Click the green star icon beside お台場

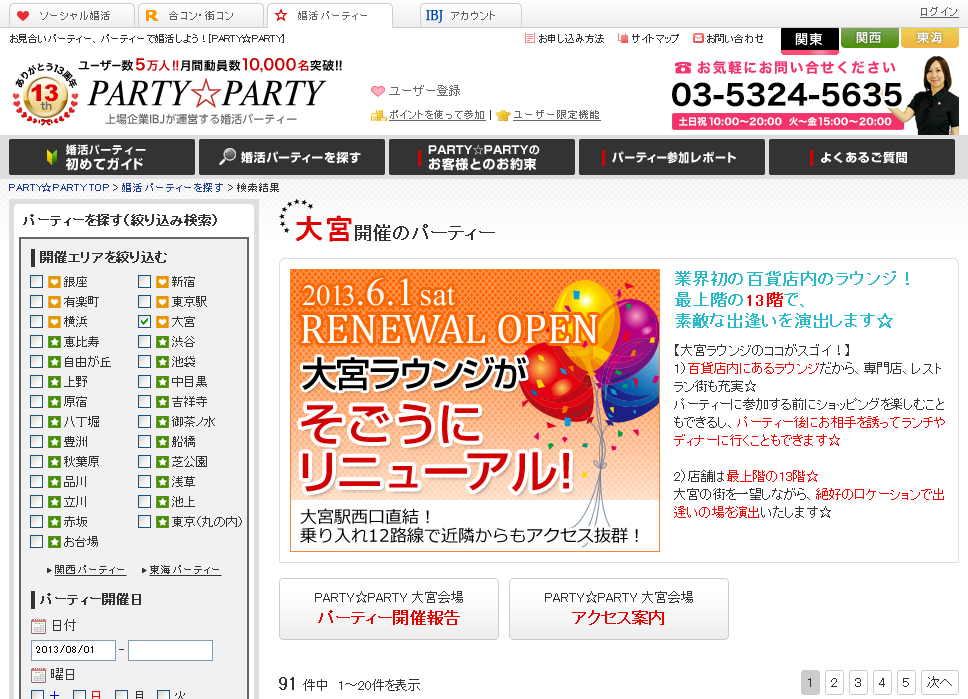pos(54,542)
